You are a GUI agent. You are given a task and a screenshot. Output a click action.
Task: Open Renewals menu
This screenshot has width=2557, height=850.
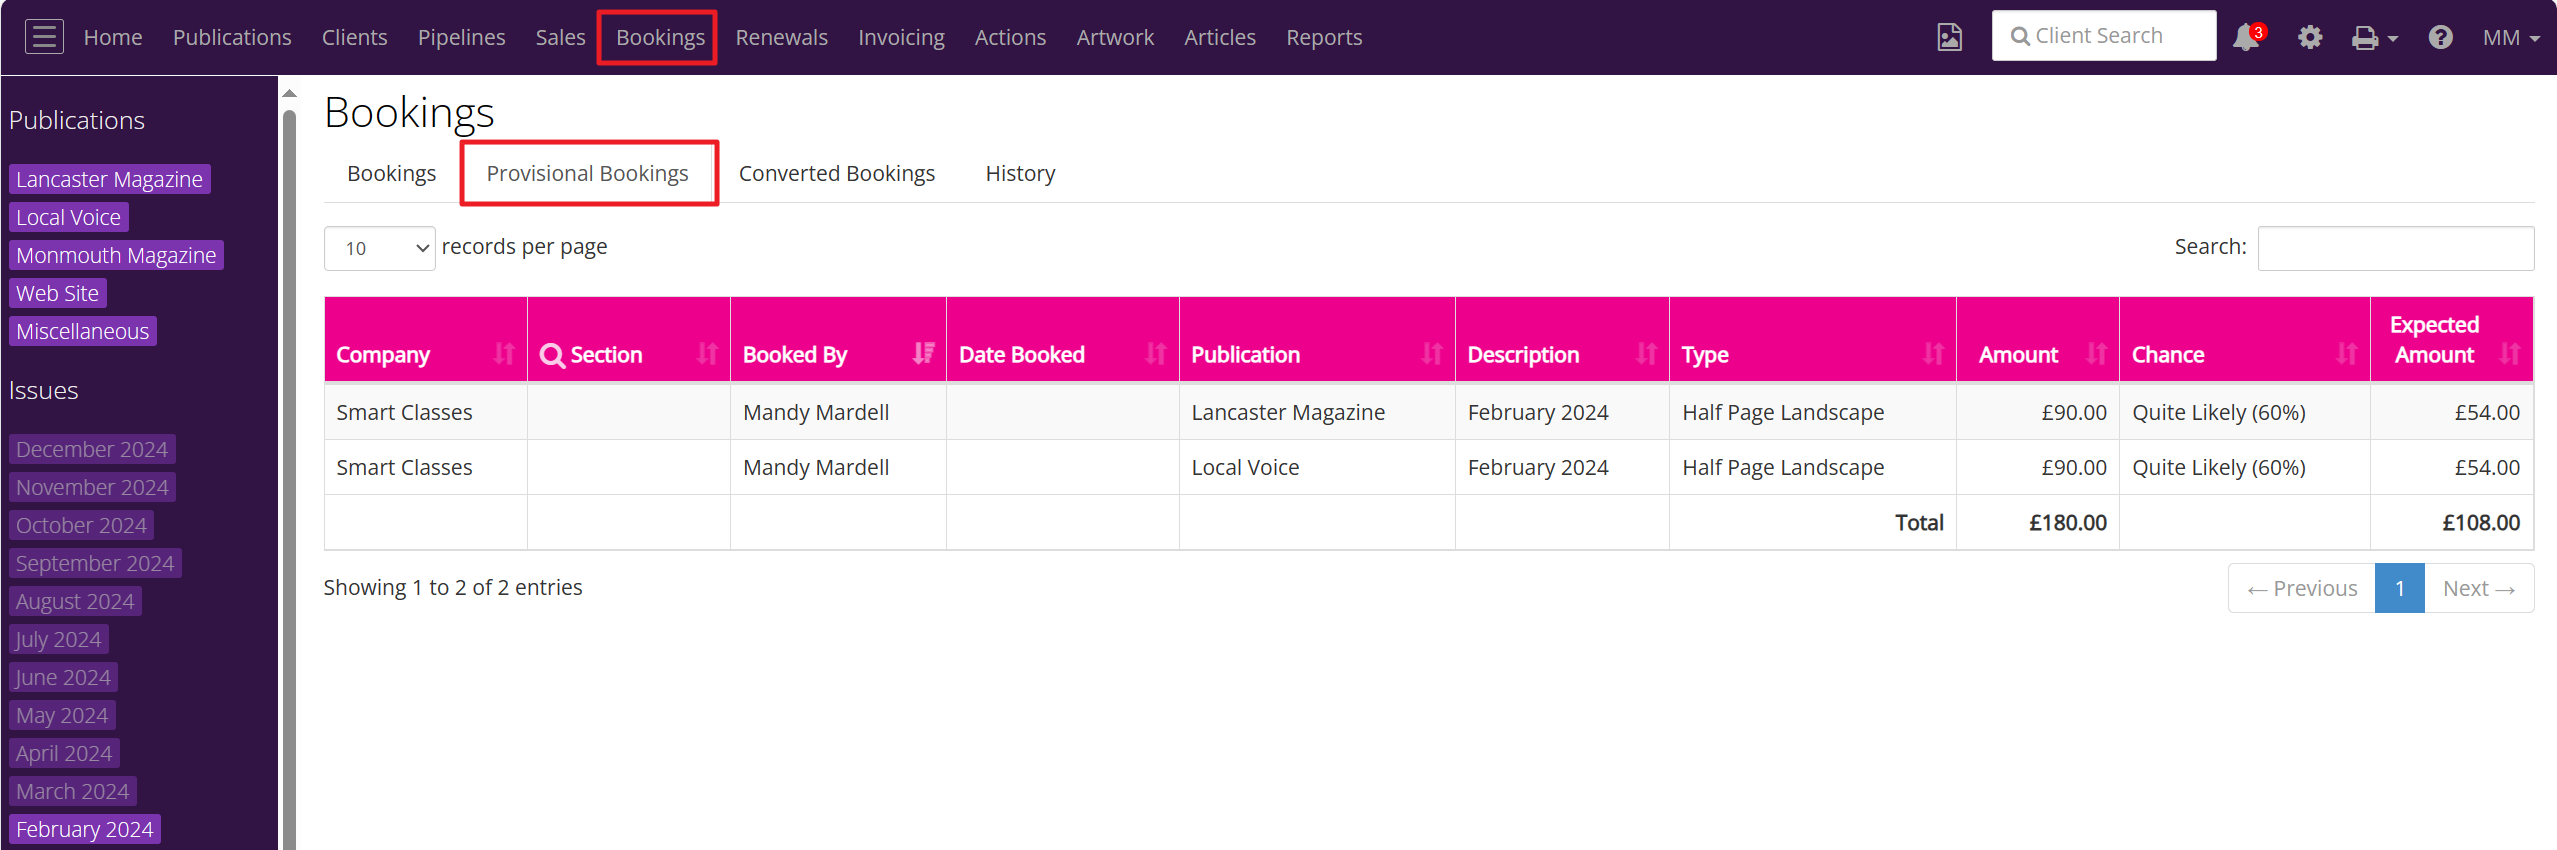[781, 37]
